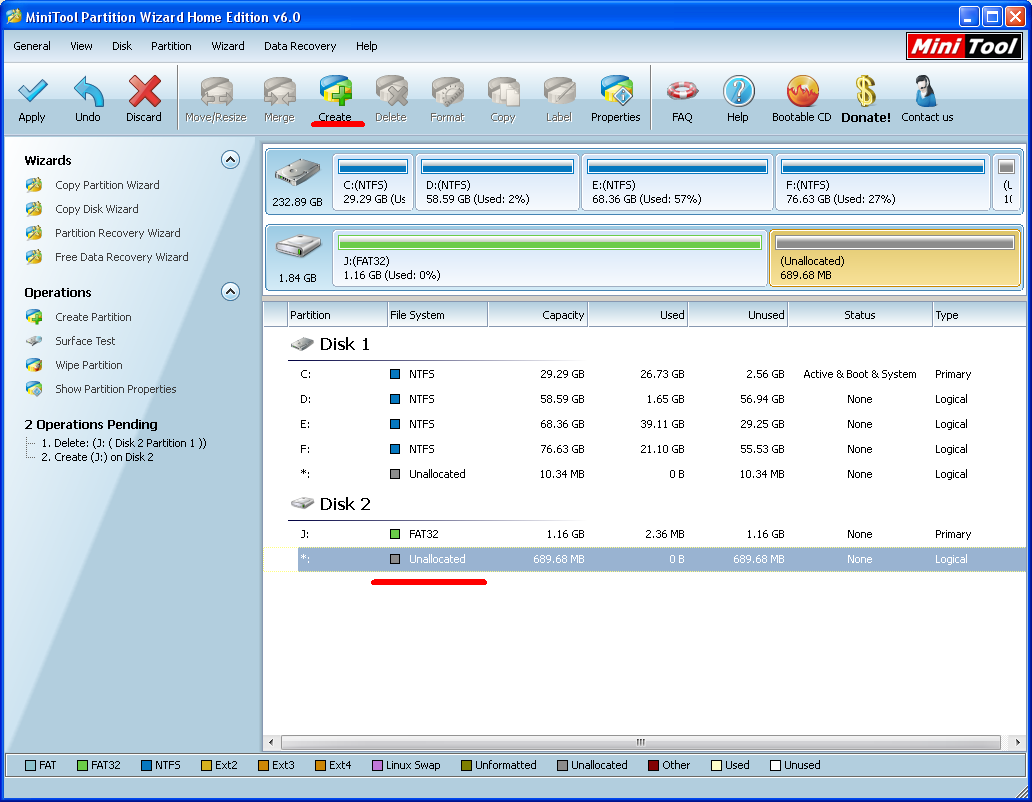Screen dimensions: 1032x802
Task: Click the NTFS legend color swatch
Action: point(145,766)
